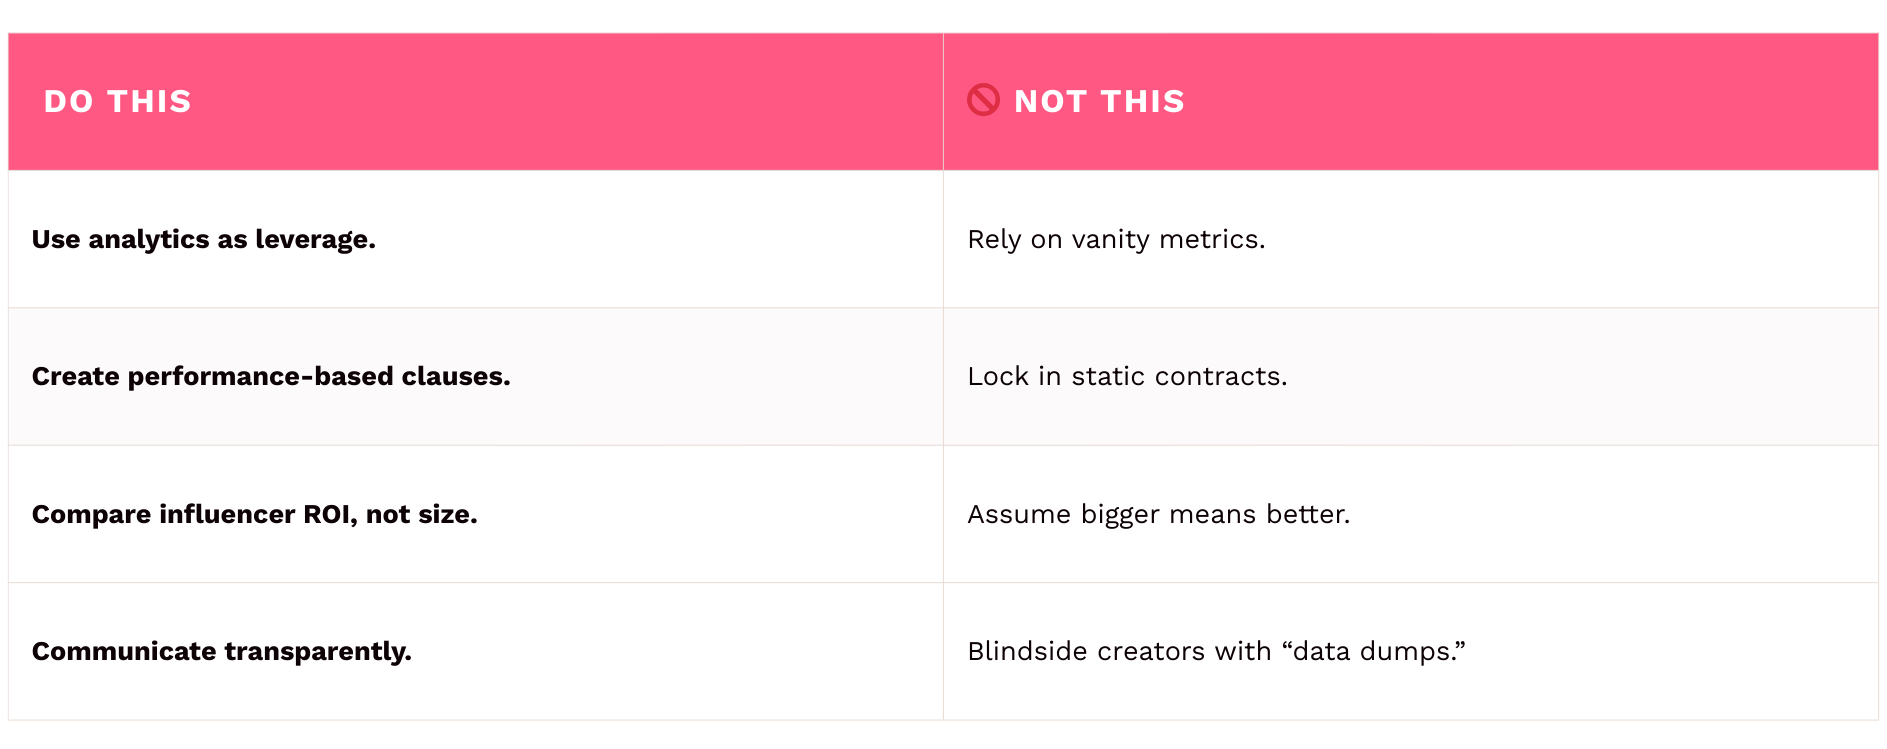Select the "Create performance-based clauses." text
Viewport: 1887px width, 749px height.
(x=271, y=376)
